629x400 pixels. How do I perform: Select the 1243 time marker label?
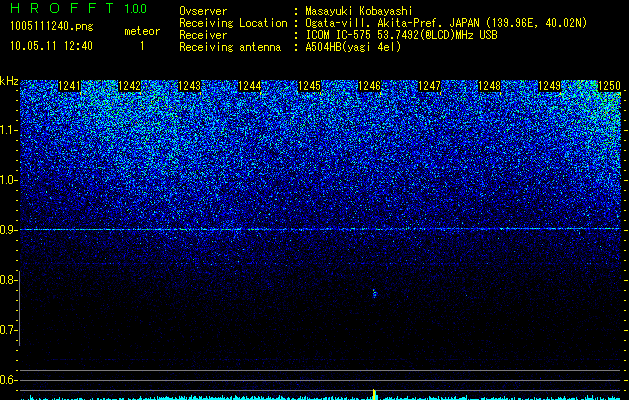(x=189, y=86)
